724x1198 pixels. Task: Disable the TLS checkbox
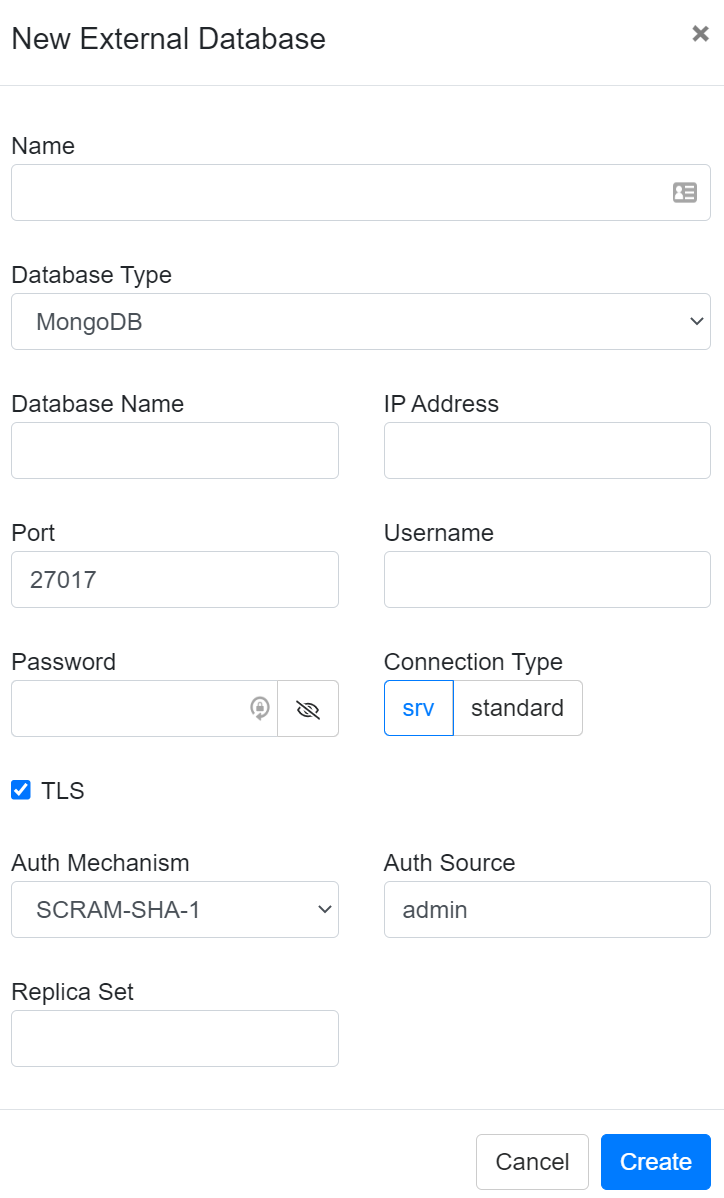[x=20, y=790]
